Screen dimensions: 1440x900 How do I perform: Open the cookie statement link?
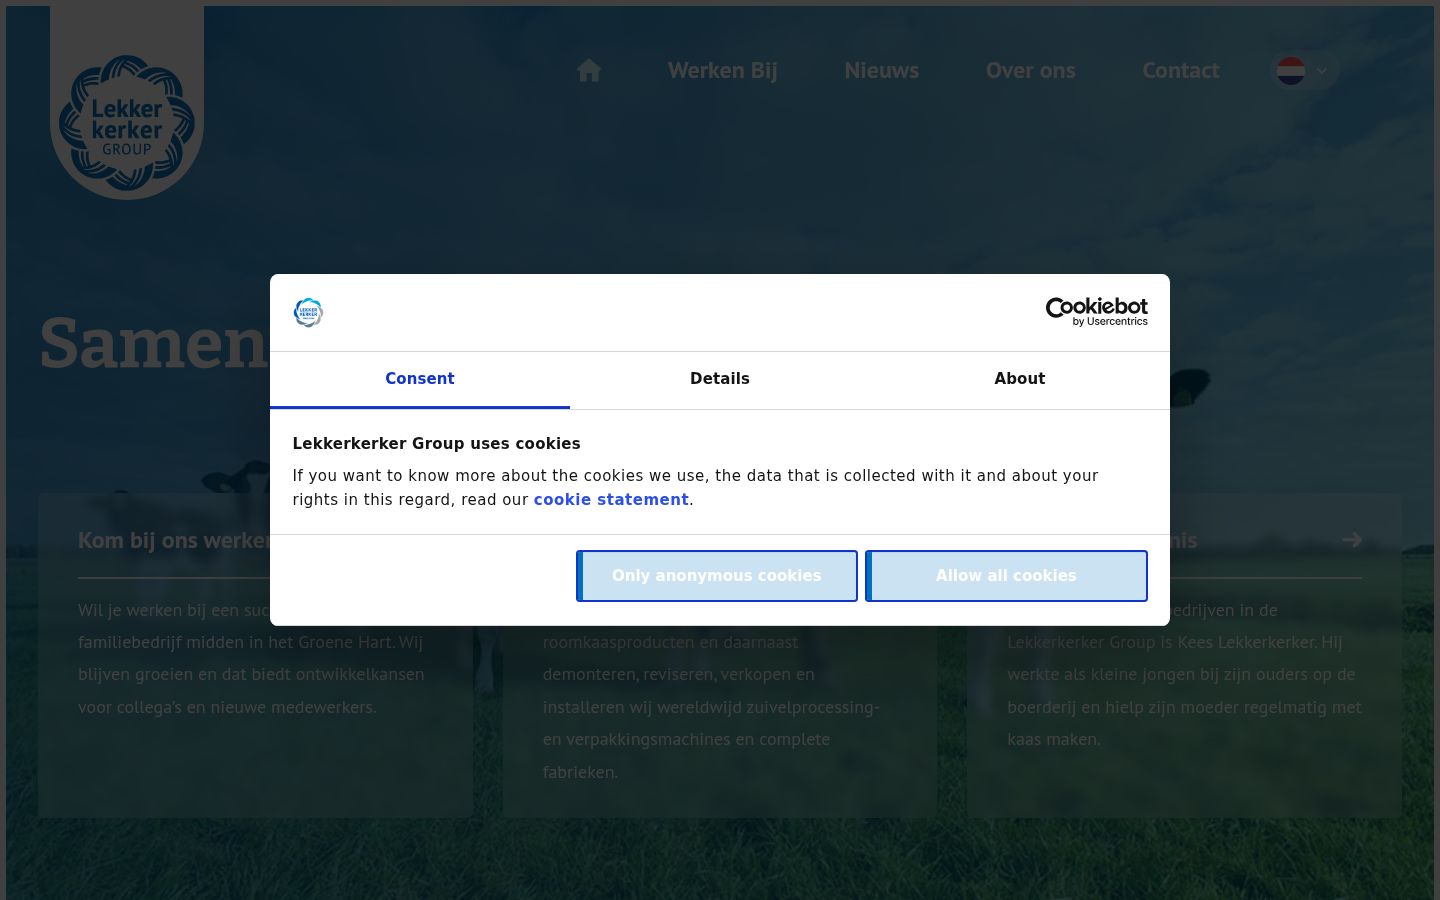point(611,500)
